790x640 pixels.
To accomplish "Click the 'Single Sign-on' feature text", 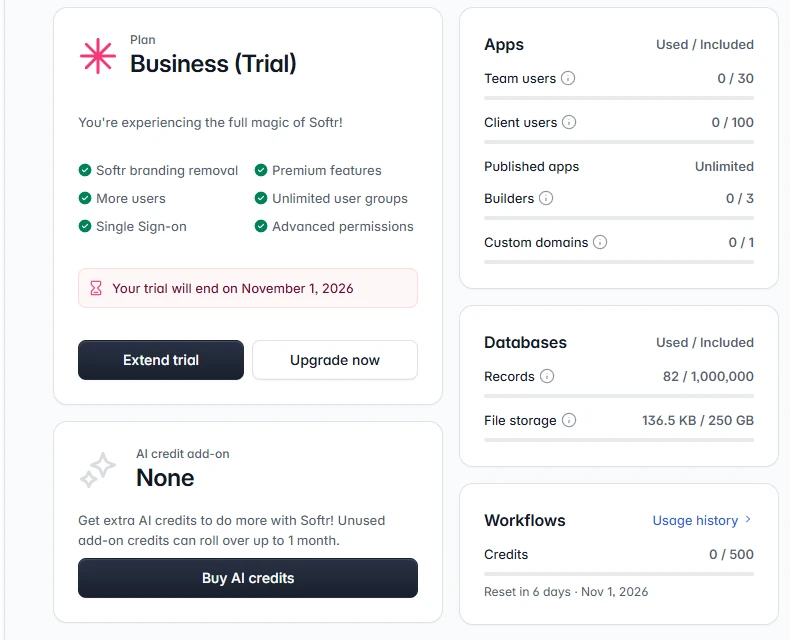I will coord(141,227).
